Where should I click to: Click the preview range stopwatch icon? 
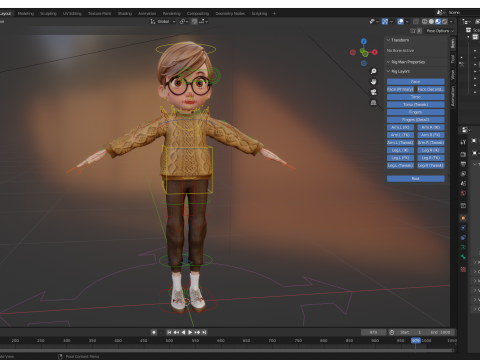[x=392, y=332]
